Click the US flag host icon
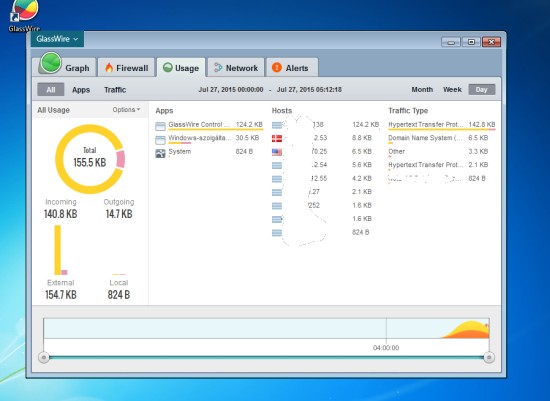 277,152
